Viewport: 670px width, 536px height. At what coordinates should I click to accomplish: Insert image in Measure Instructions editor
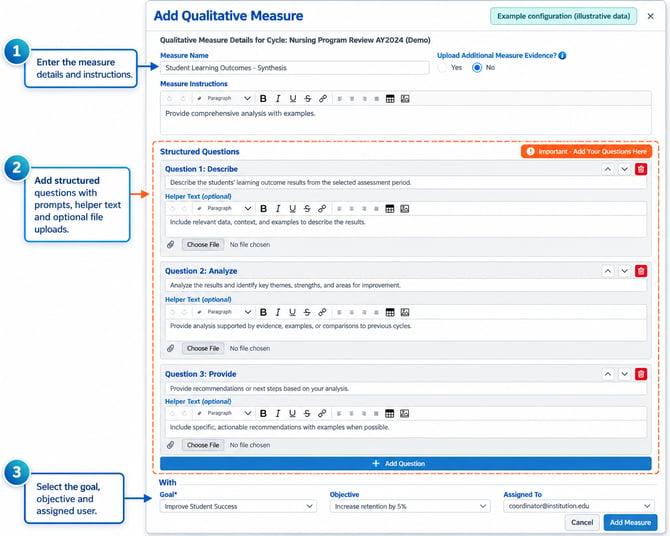(x=405, y=99)
